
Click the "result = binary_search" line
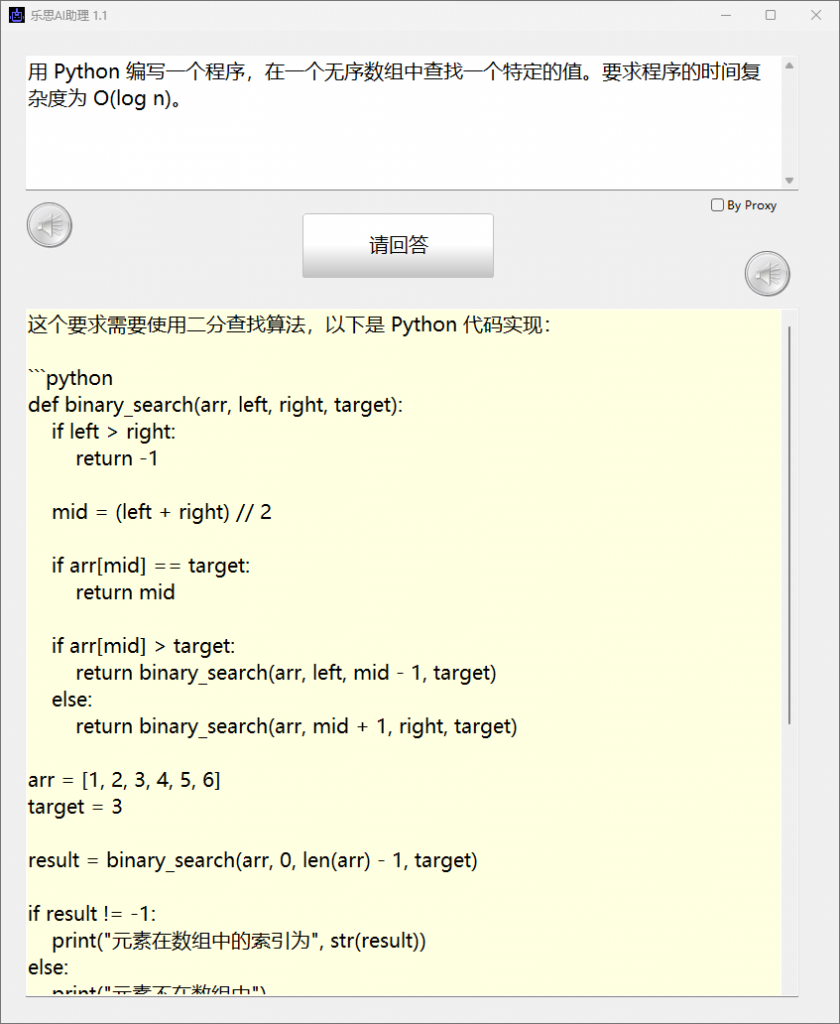(252, 860)
